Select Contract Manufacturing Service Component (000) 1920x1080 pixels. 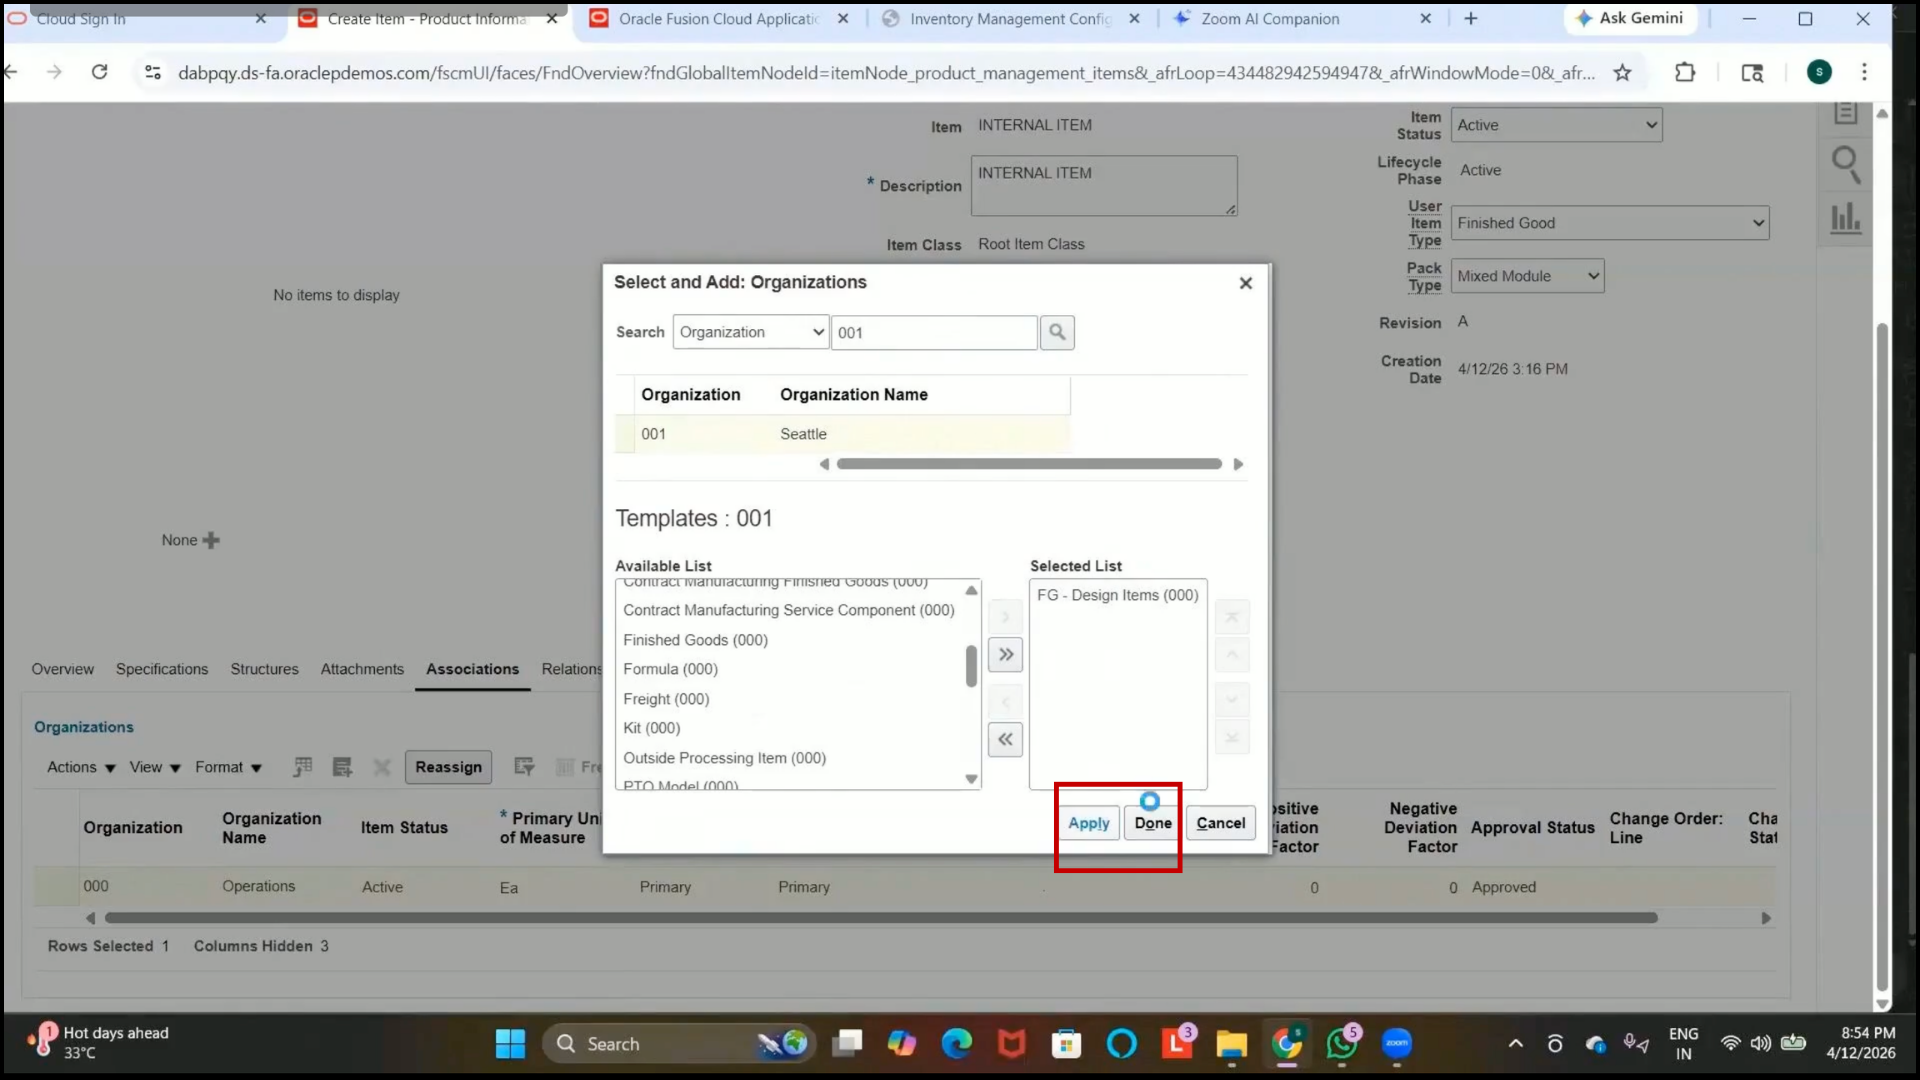788,610
